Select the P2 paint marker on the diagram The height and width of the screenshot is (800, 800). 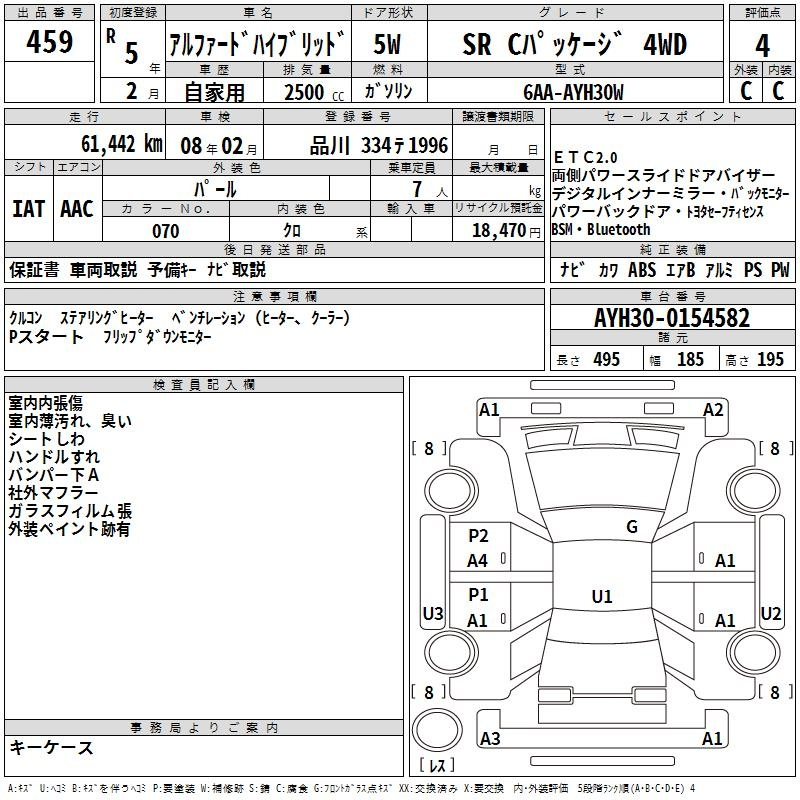tap(478, 536)
